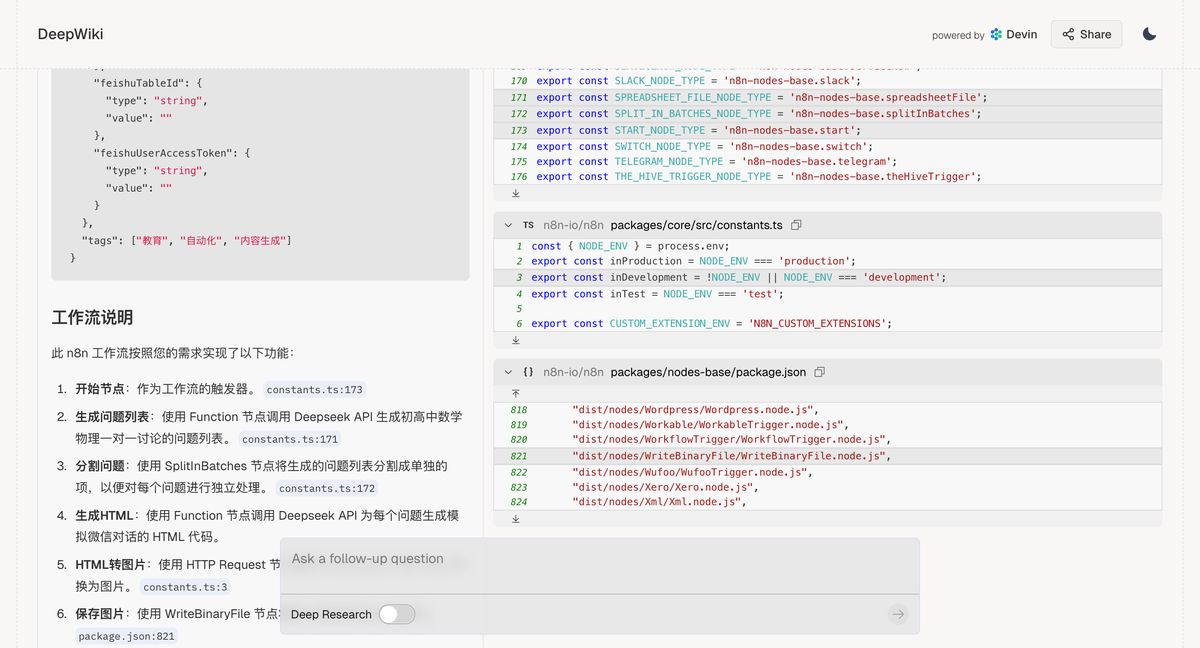The height and width of the screenshot is (648, 1200).
Task: Click download arrow under the package.json snippet
Action: (515, 518)
